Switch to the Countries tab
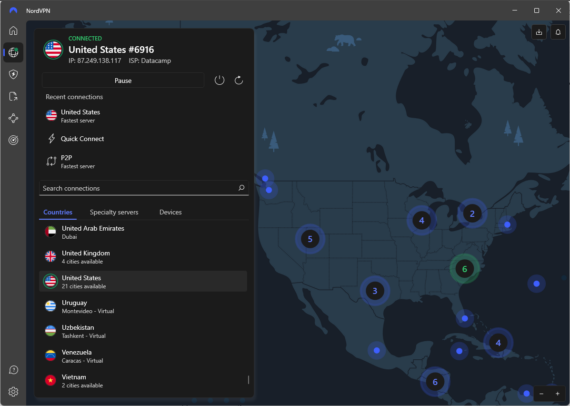 point(57,212)
